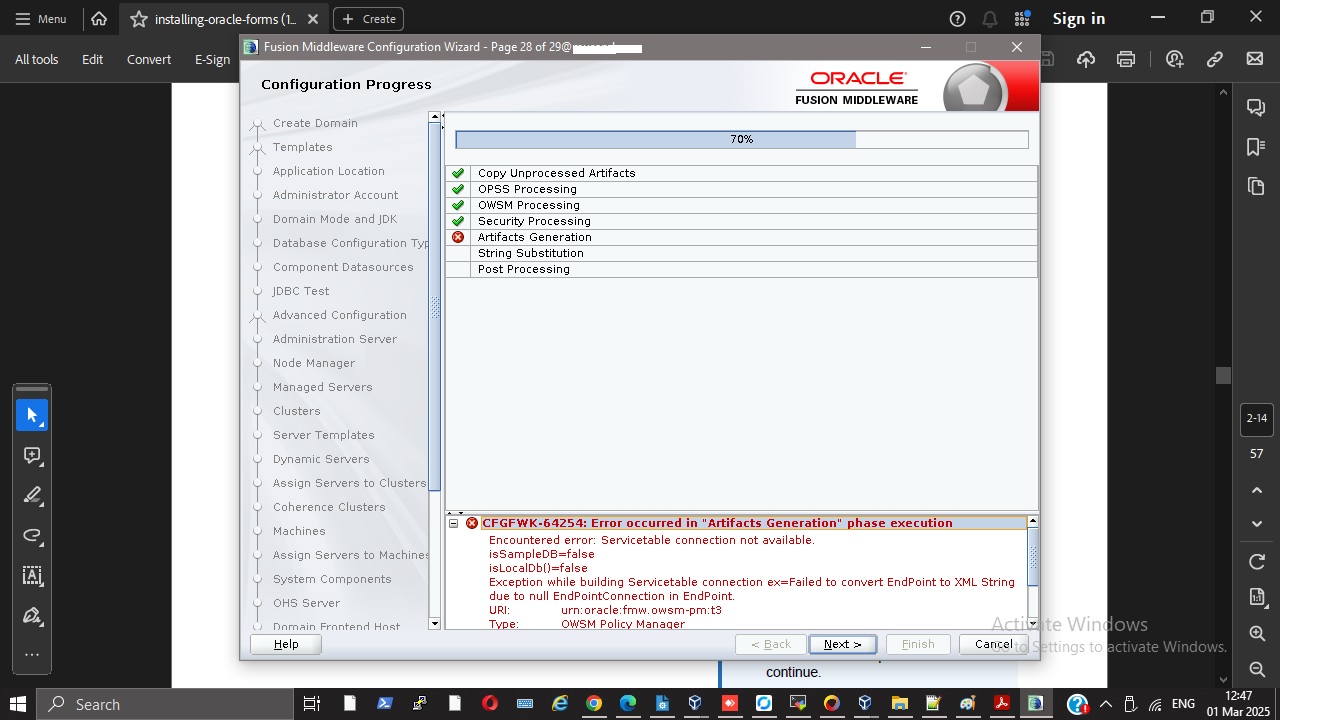
Task: Open the bookmarks panel in Acrobat
Action: [x=1256, y=147]
